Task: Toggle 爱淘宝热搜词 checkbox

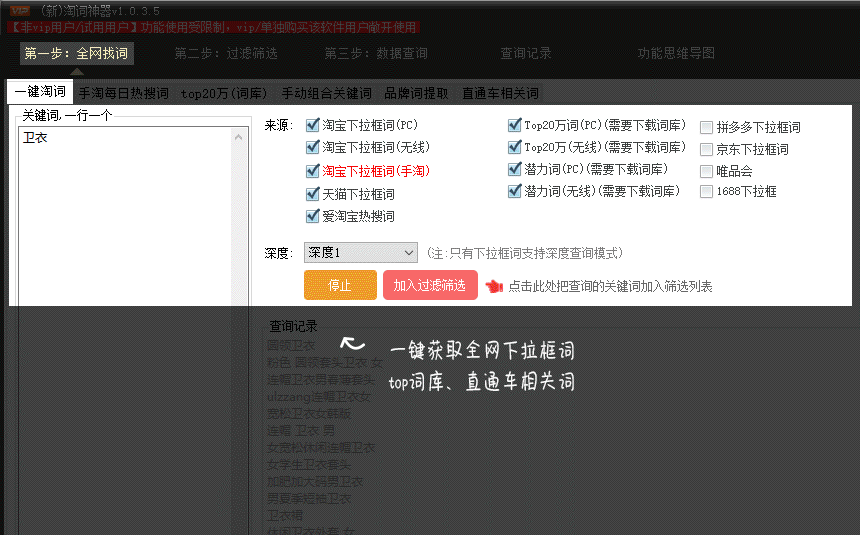Action: (x=312, y=216)
